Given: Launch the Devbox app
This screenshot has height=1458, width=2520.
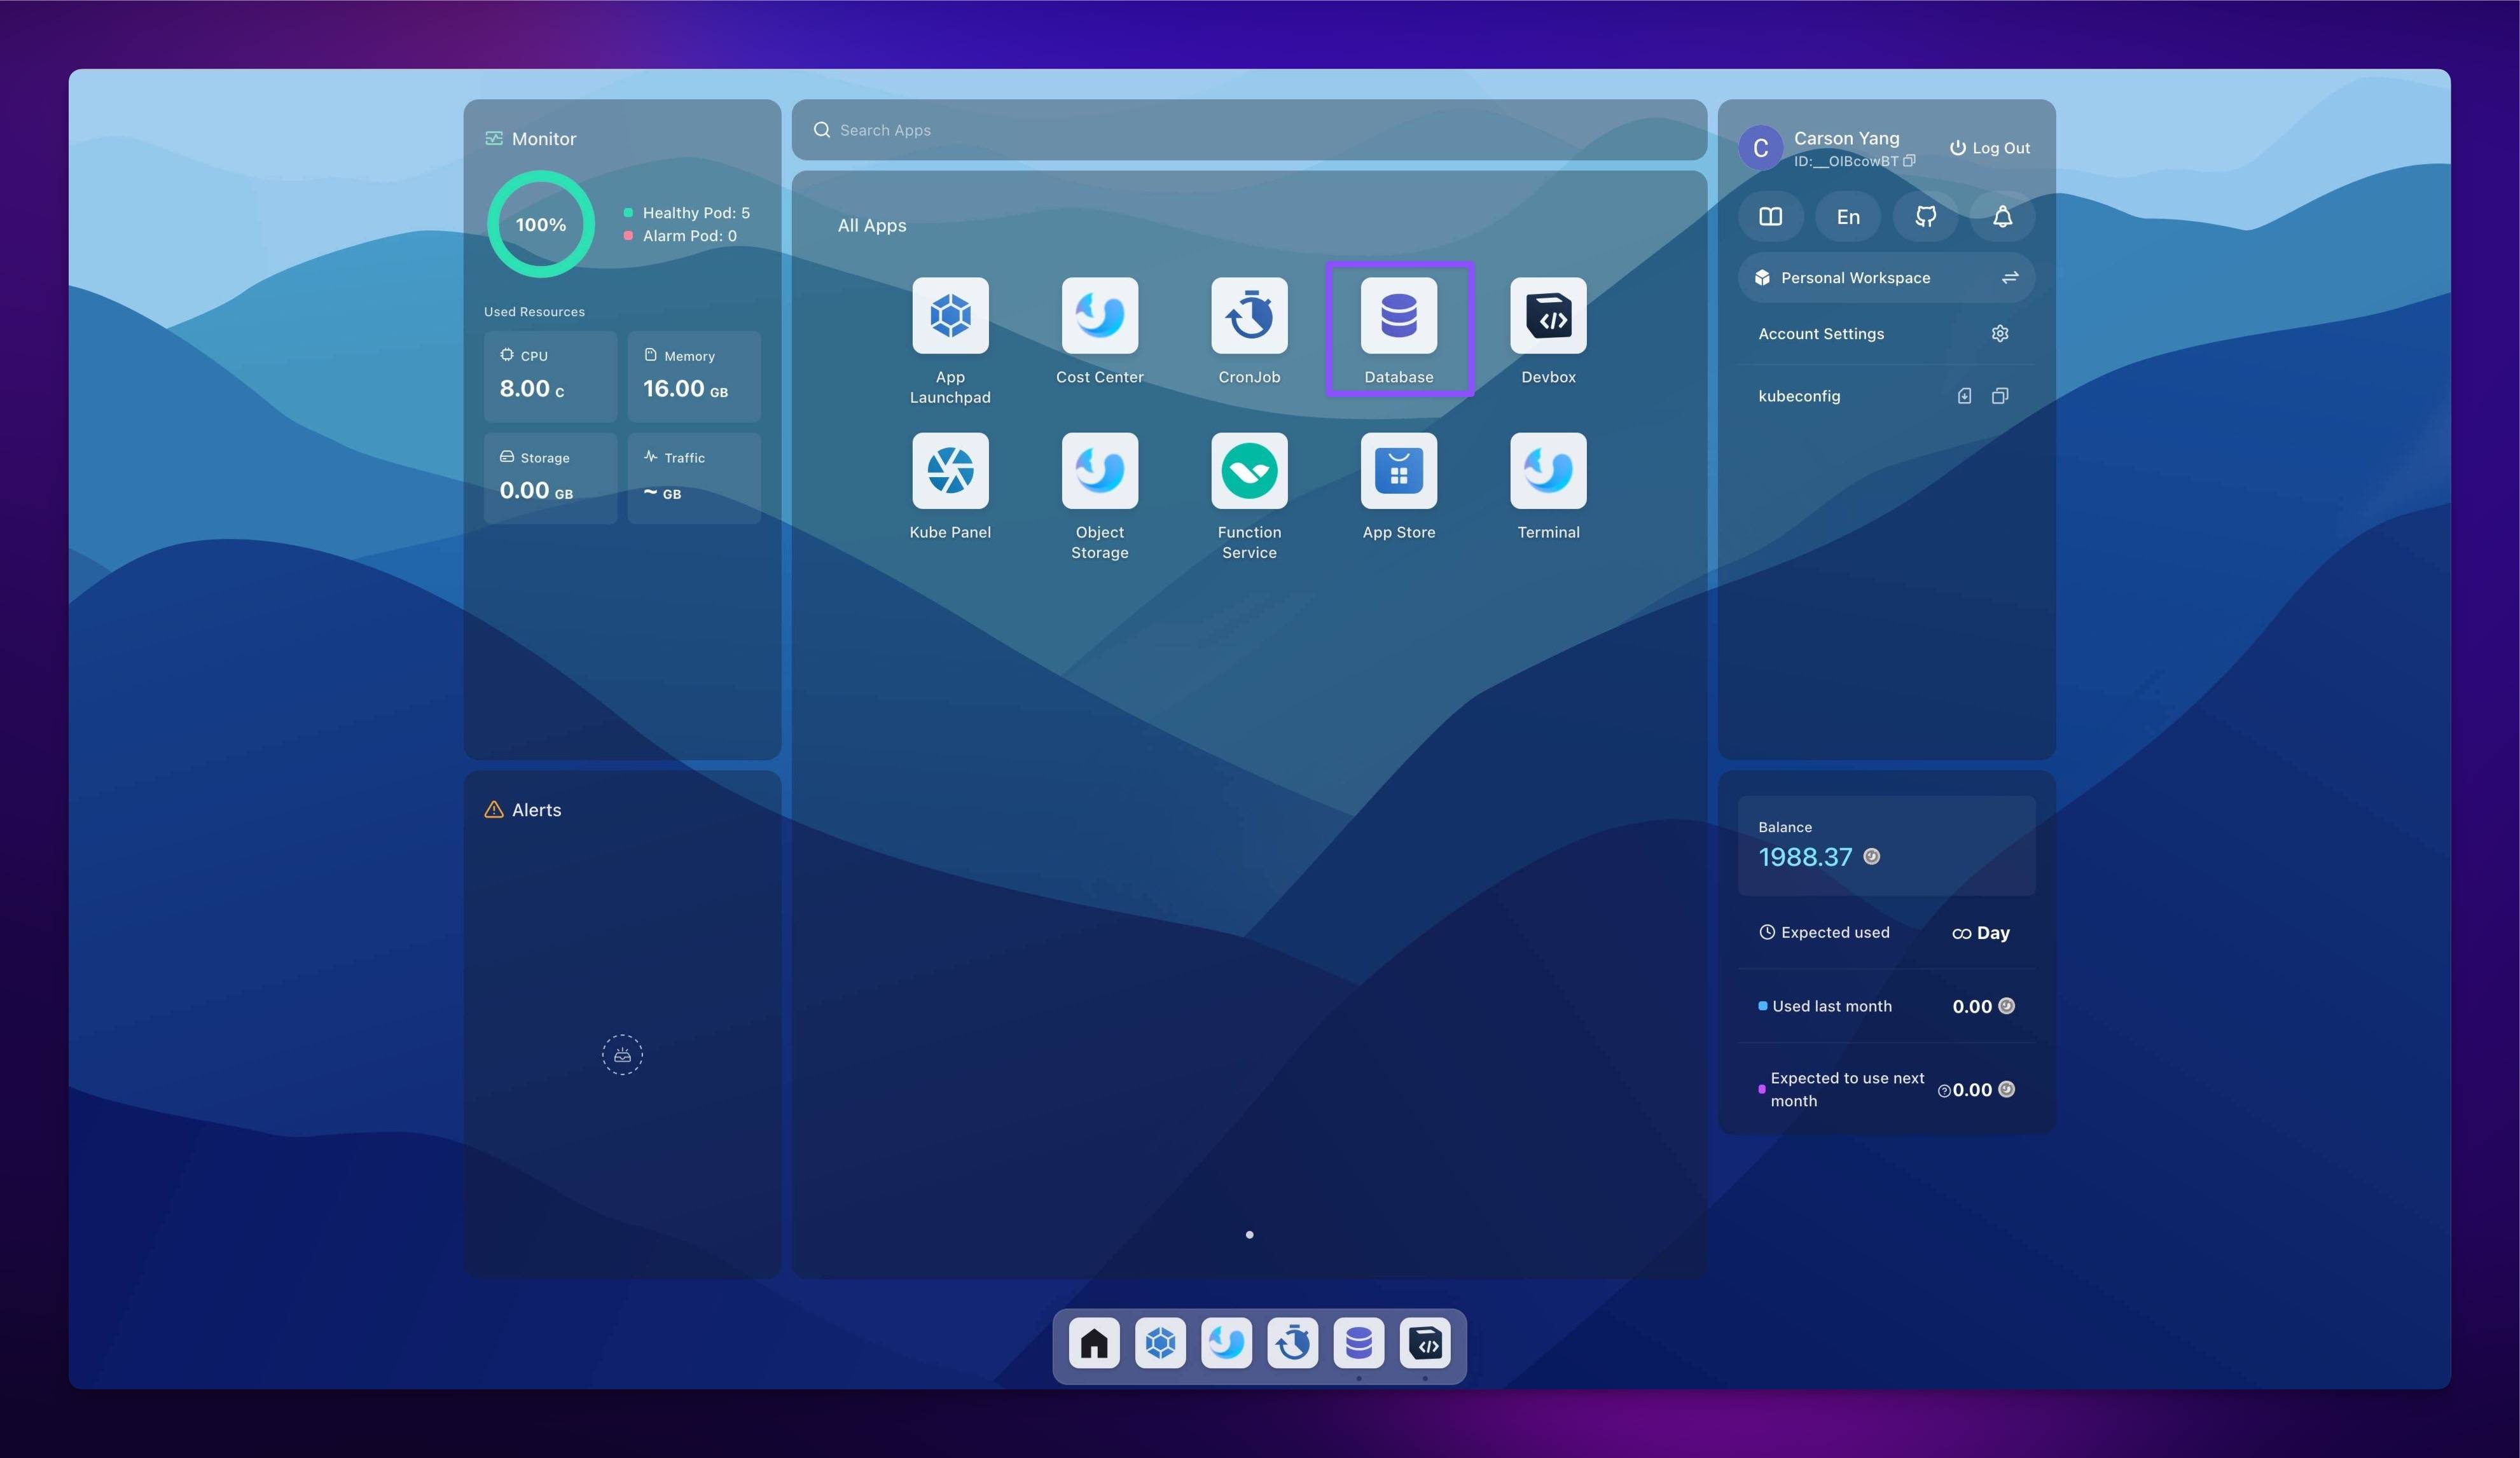Looking at the screenshot, I should click(x=1547, y=316).
